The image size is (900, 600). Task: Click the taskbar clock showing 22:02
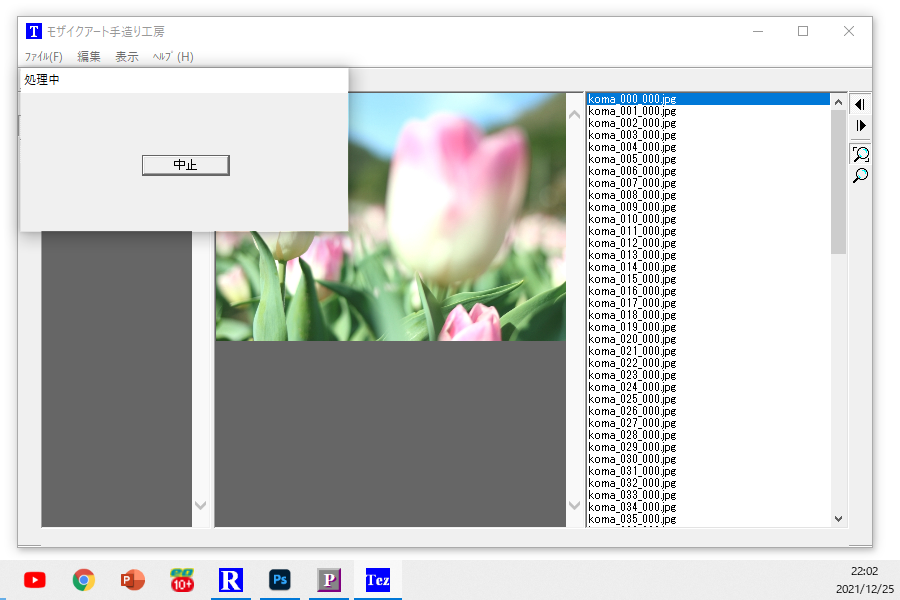point(864,571)
